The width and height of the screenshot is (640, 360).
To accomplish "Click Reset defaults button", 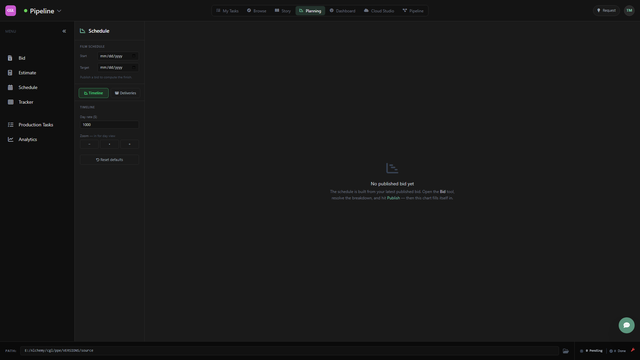I will click(x=109, y=160).
